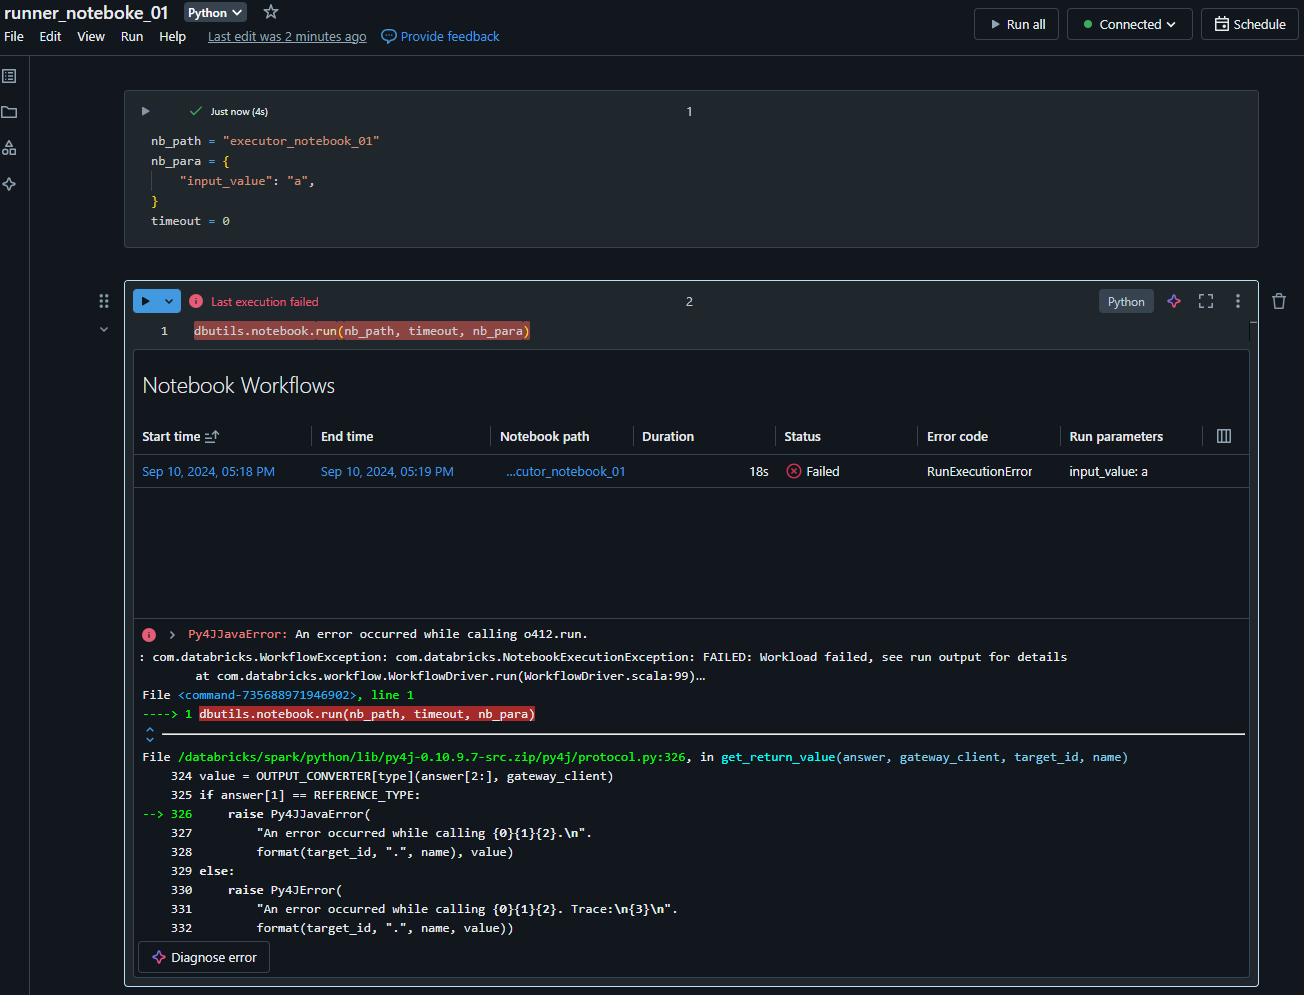Image resolution: width=1304 pixels, height=995 pixels.
Task: Open the File menu
Action: tap(14, 36)
